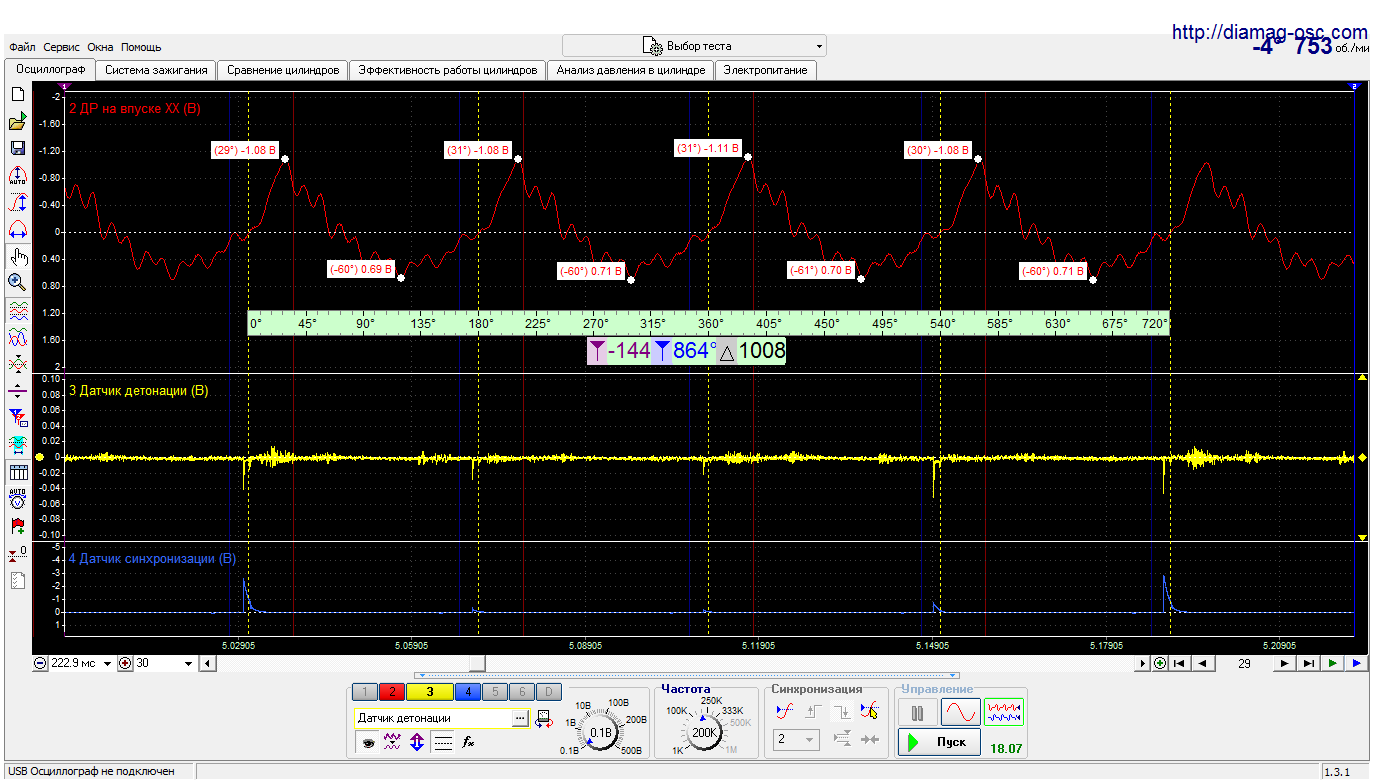Click the pause button in Управление
The width and height of the screenshot is (1382, 784).
(x=917, y=712)
